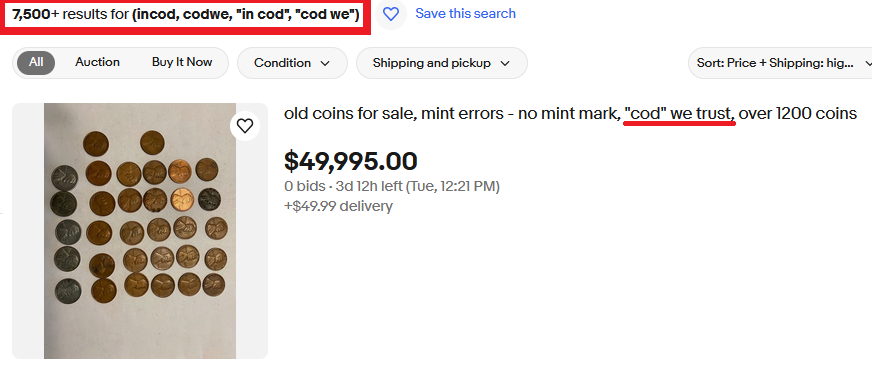Switch to Auction listings only
This screenshot has width=872, height=365.
point(97,62)
